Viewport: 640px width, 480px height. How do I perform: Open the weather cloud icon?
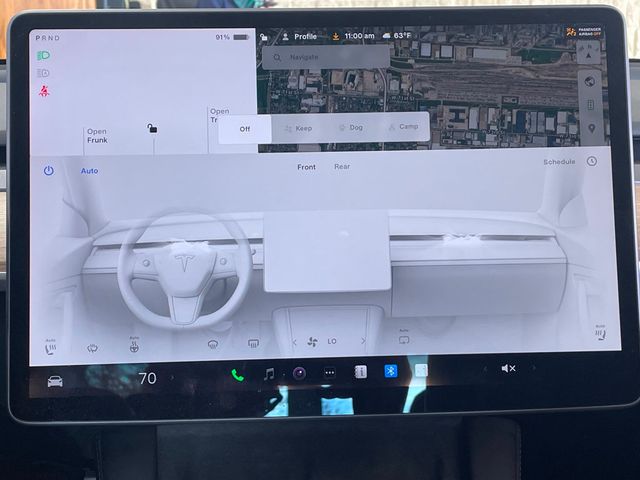pos(386,36)
